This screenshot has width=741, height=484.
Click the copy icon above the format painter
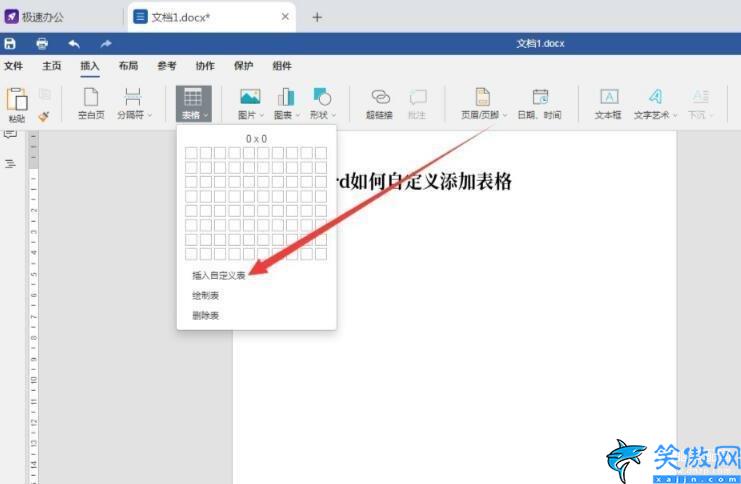coord(44,95)
